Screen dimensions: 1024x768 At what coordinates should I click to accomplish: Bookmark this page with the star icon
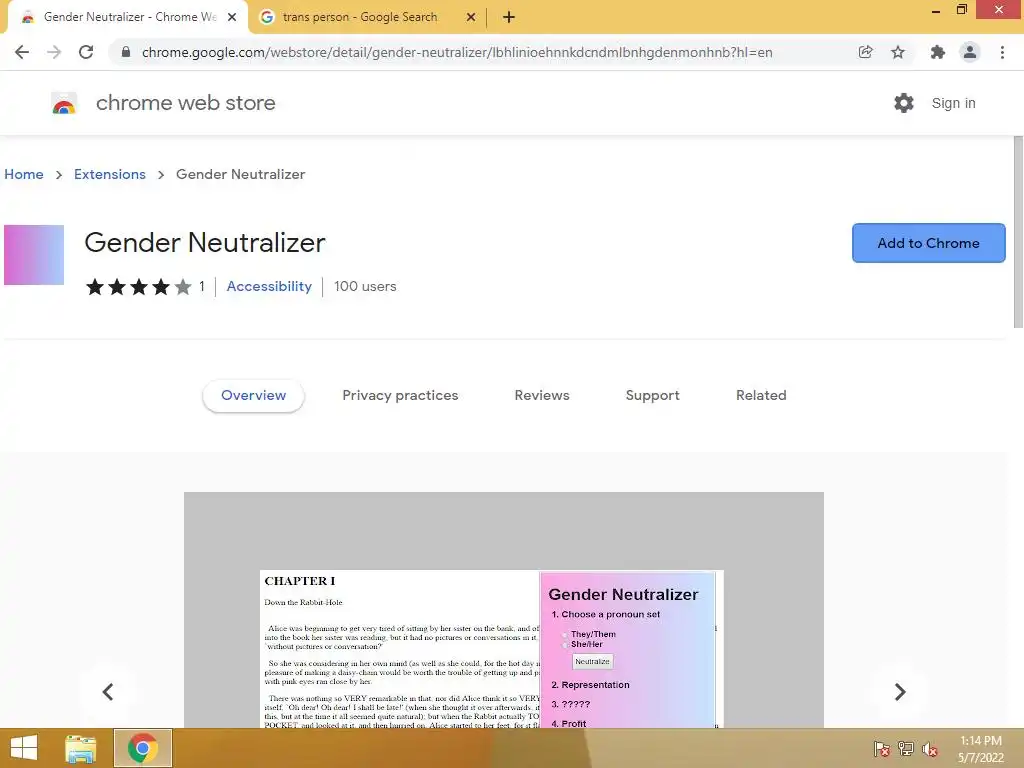[898, 52]
